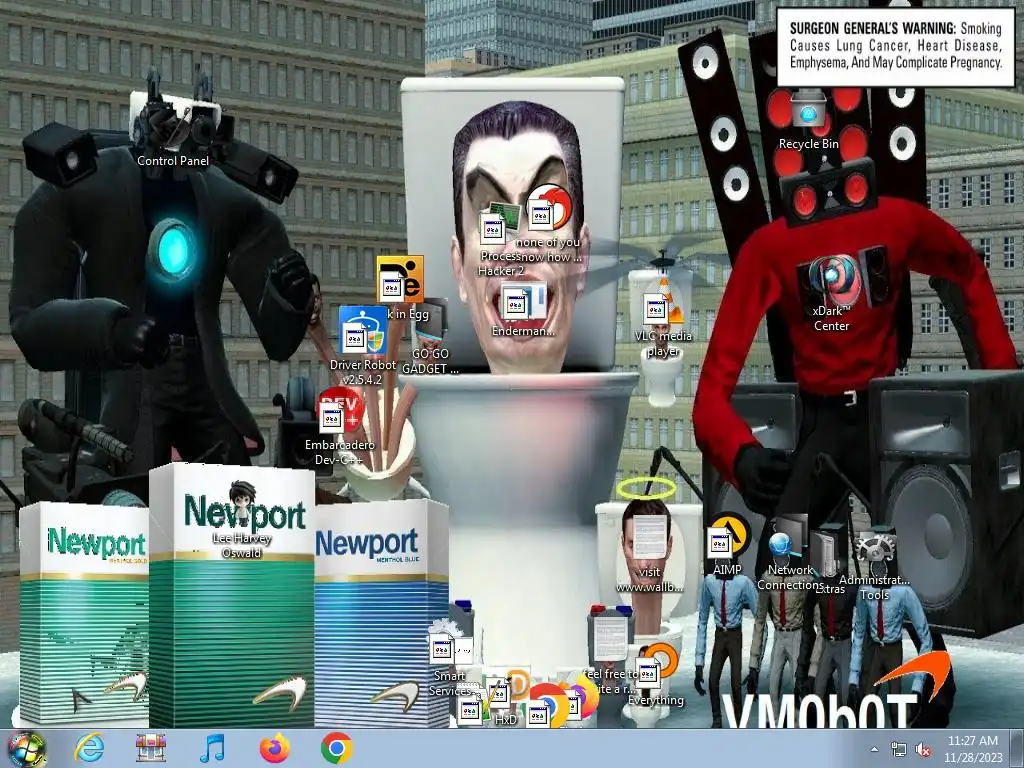Show hidden system tray icons arrow
Viewport: 1024px width, 768px height.
pos(874,749)
